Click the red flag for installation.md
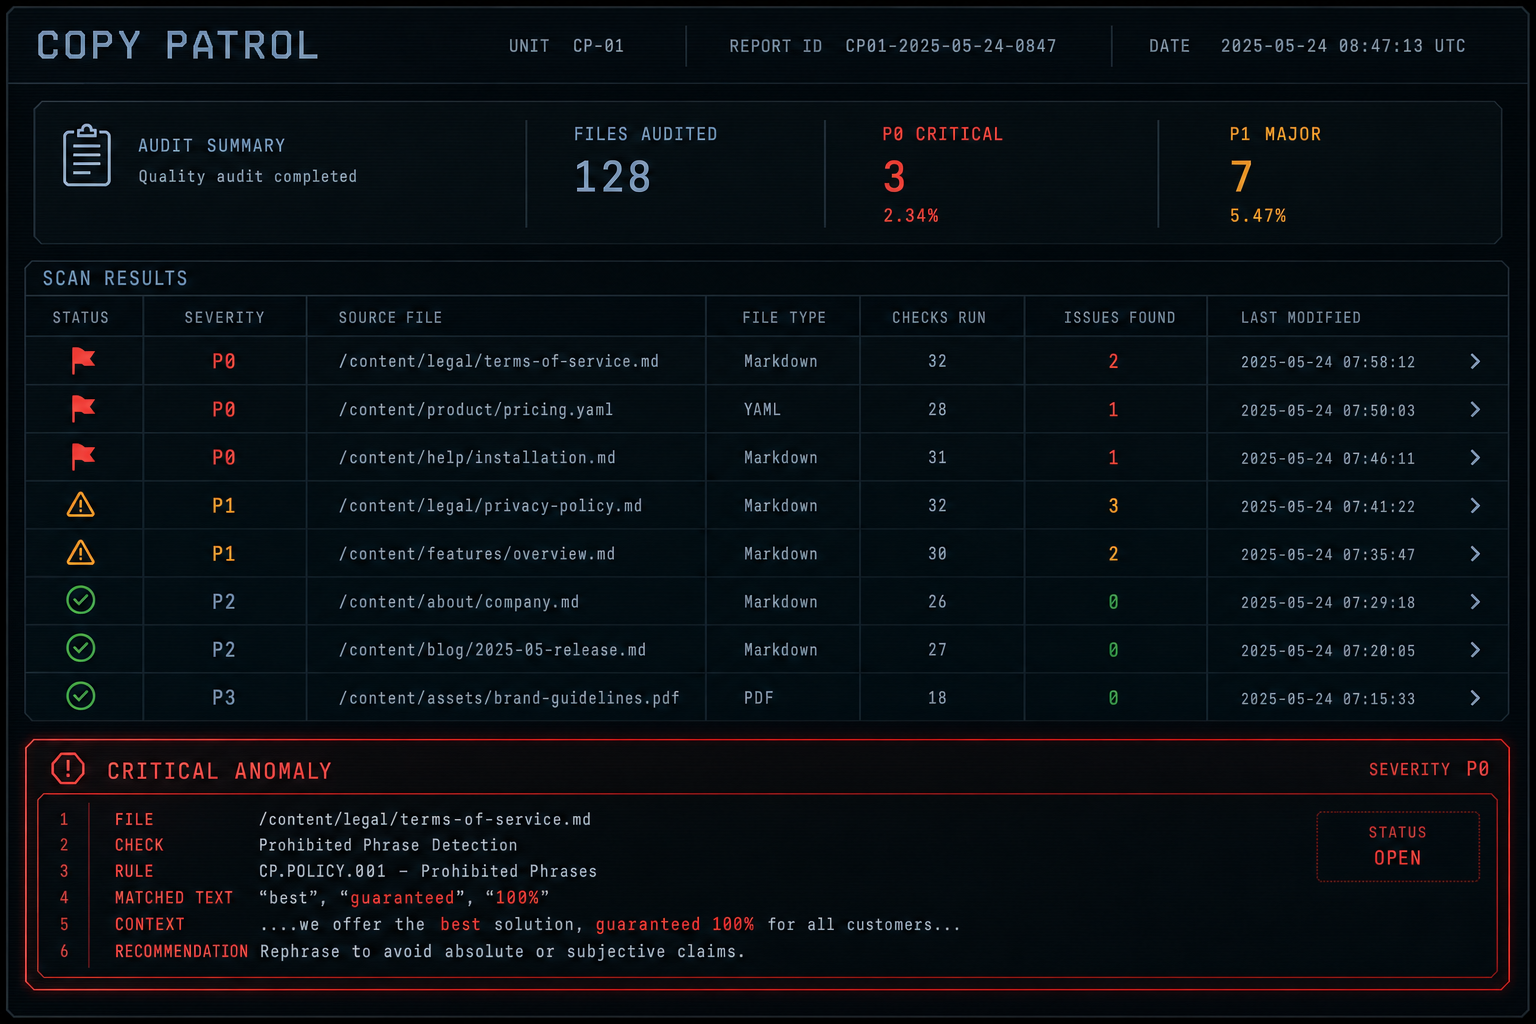Viewport: 1536px width, 1024px height. click(83, 457)
